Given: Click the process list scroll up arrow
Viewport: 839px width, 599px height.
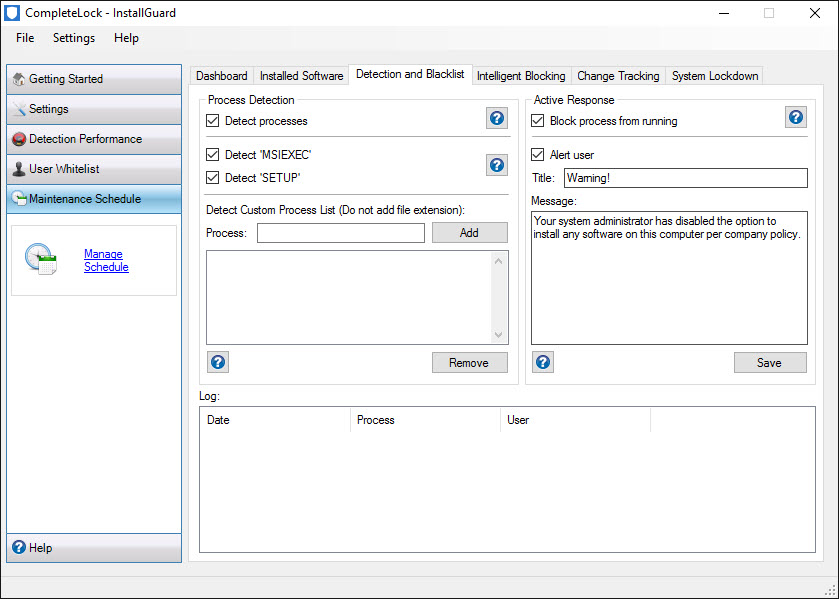Looking at the screenshot, I should tap(498, 261).
